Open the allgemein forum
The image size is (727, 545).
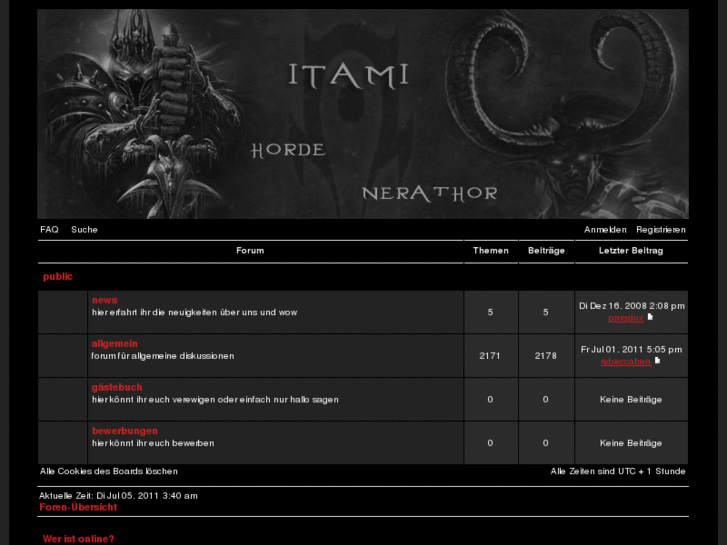[x=115, y=344]
